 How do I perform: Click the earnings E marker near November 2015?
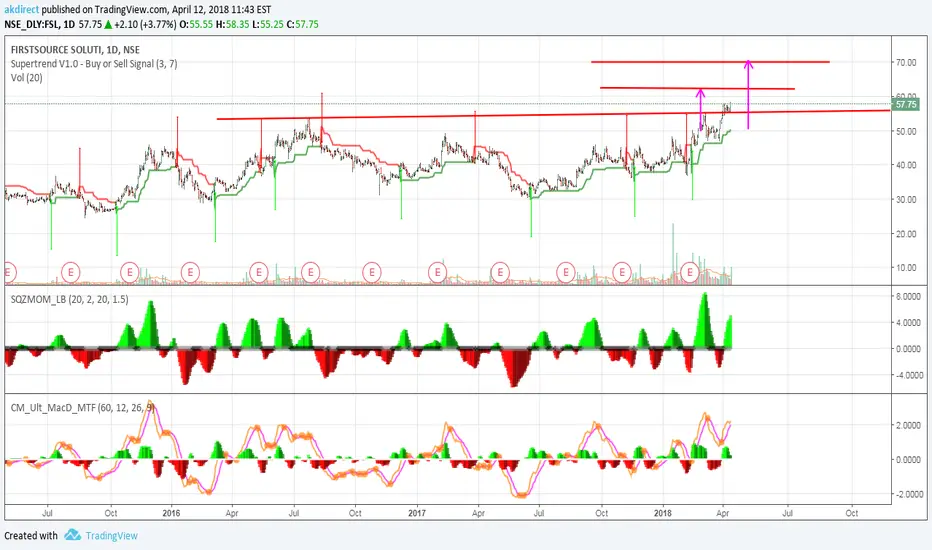pyautogui.click(x=130, y=272)
